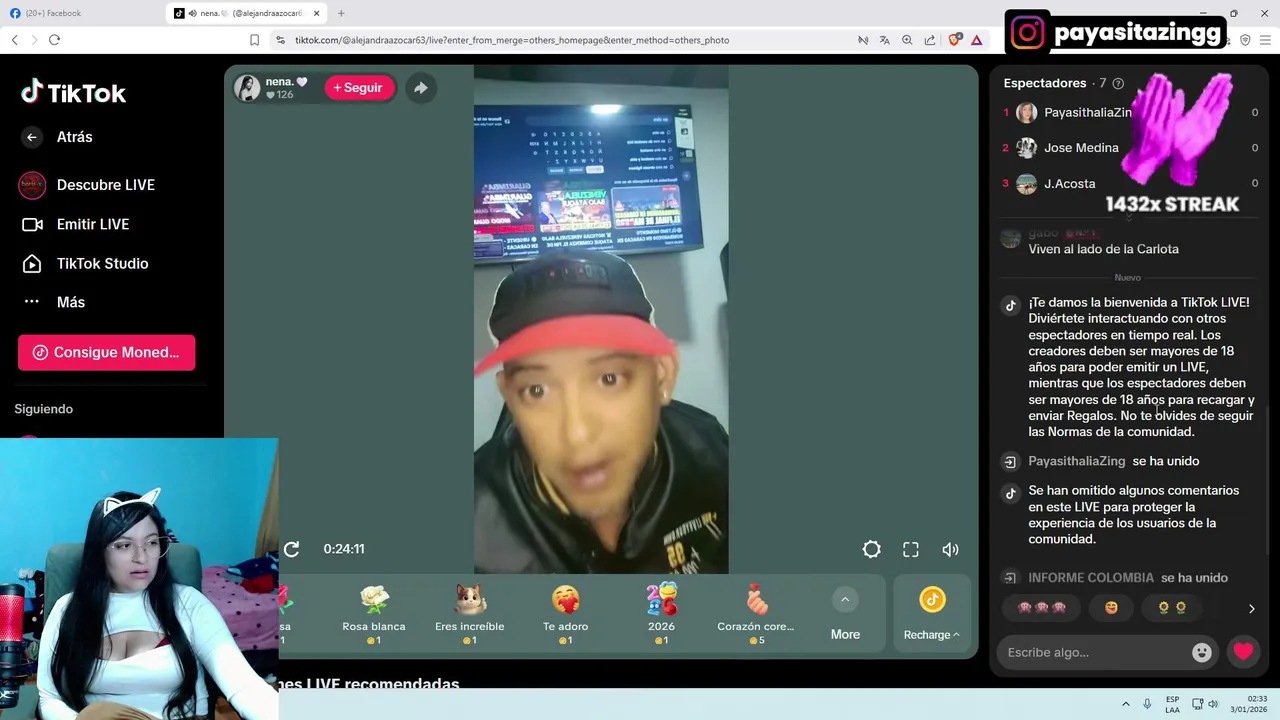Image resolution: width=1280 pixels, height=720 pixels.
Task: Open the volume icon in system tray
Action: (x=1213, y=704)
